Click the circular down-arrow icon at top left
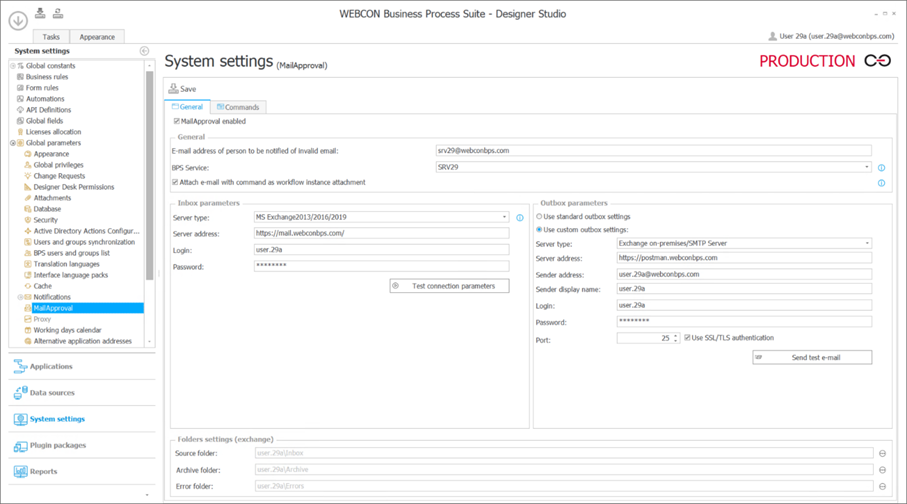907x504 pixels. point(18,21)
